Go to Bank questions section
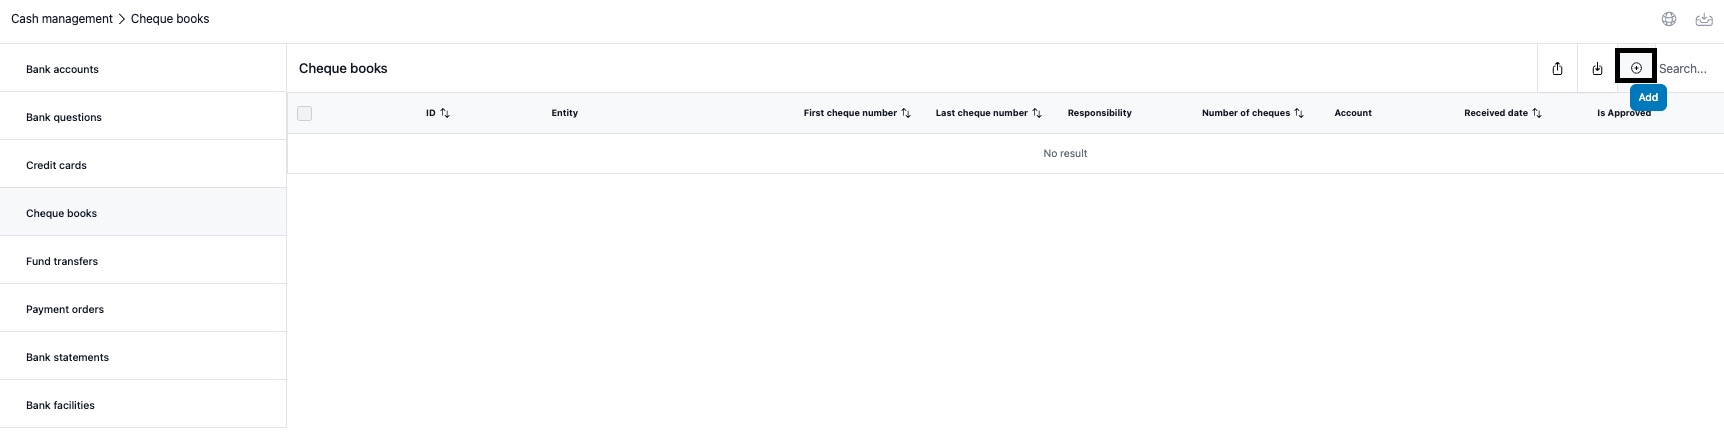The width and height of the screenshot is (1724, 433). (x=143, y=117)
